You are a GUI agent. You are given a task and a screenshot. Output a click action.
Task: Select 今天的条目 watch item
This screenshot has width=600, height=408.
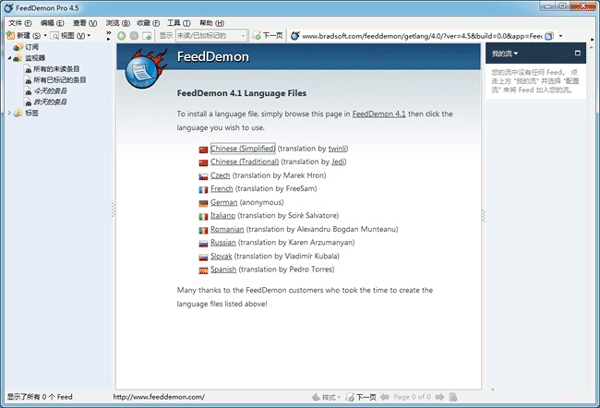50,91
